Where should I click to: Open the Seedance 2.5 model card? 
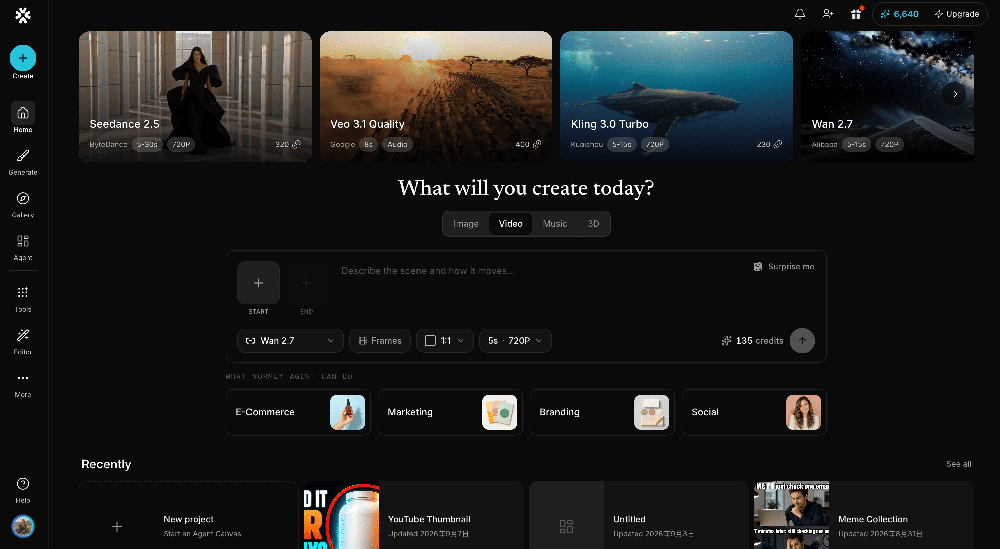click(x=195, y=96)
